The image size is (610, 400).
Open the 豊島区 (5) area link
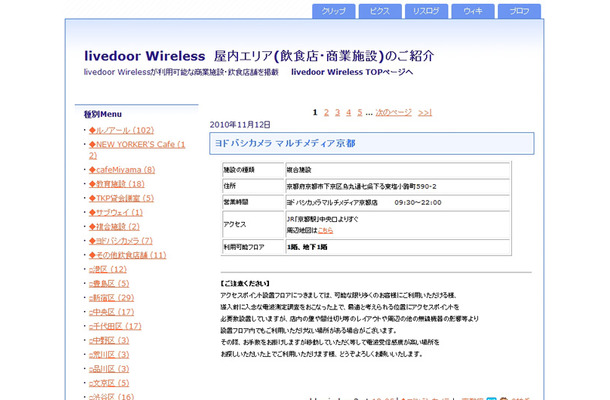pyautogui.click(x=109, y=284)
